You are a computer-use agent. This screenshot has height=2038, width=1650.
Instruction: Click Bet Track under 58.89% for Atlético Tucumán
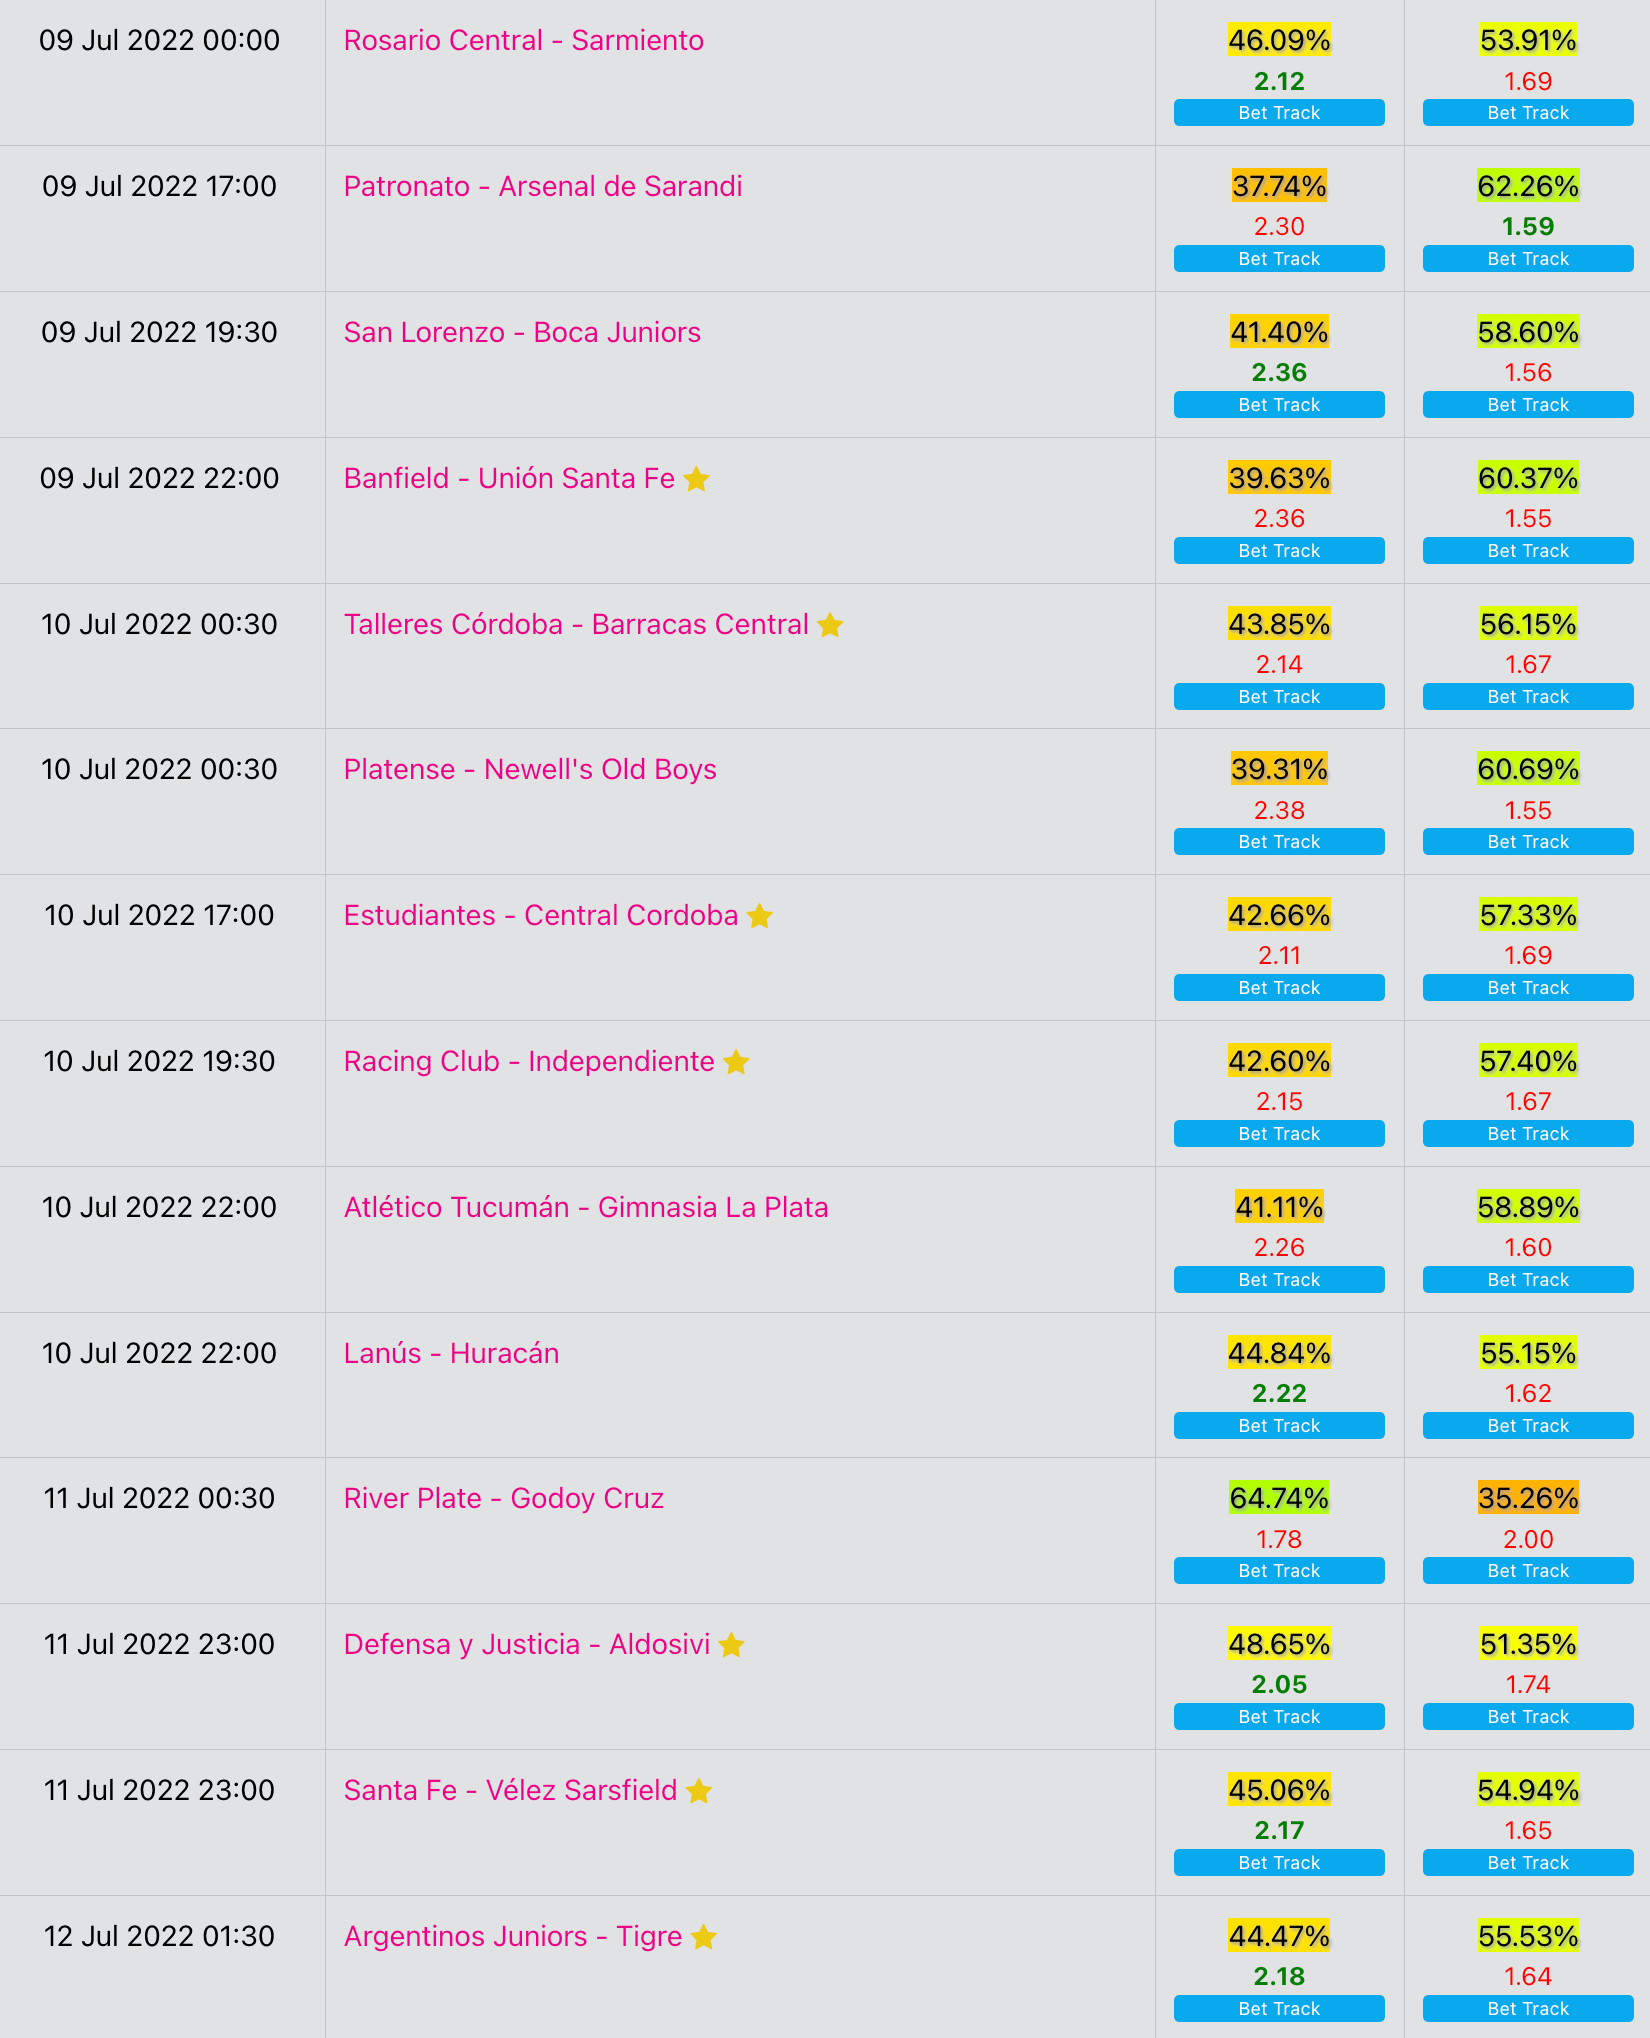tap(1528, 1280)
